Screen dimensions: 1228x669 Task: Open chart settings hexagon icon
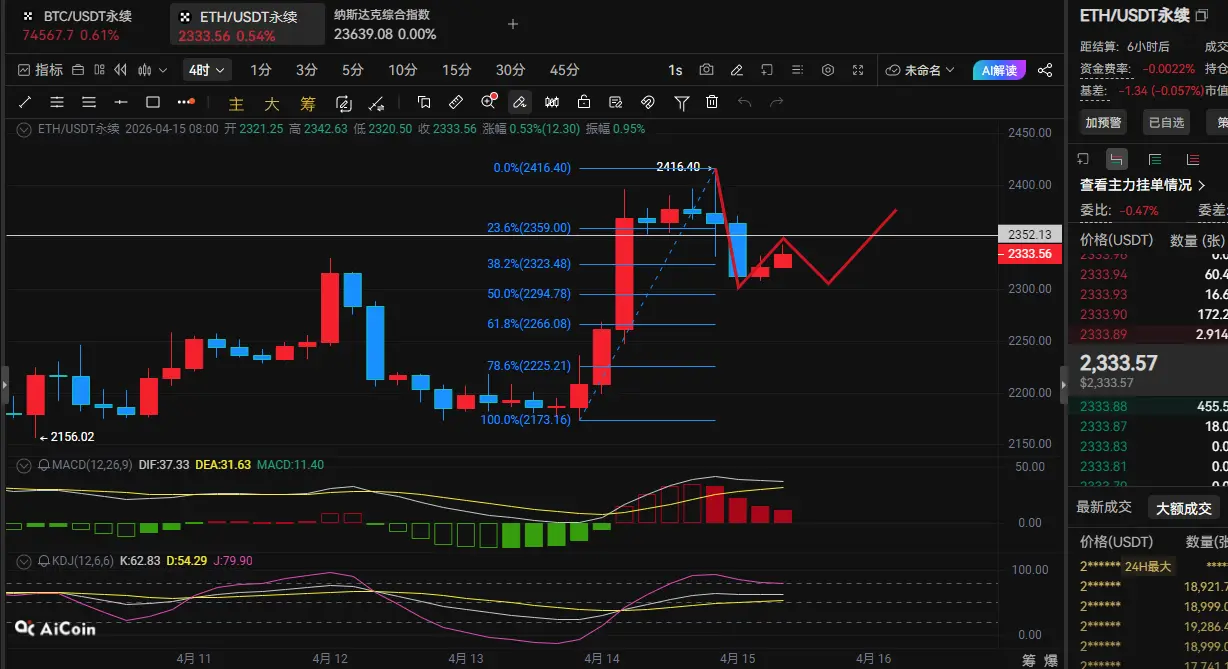(x=828, y=70)
